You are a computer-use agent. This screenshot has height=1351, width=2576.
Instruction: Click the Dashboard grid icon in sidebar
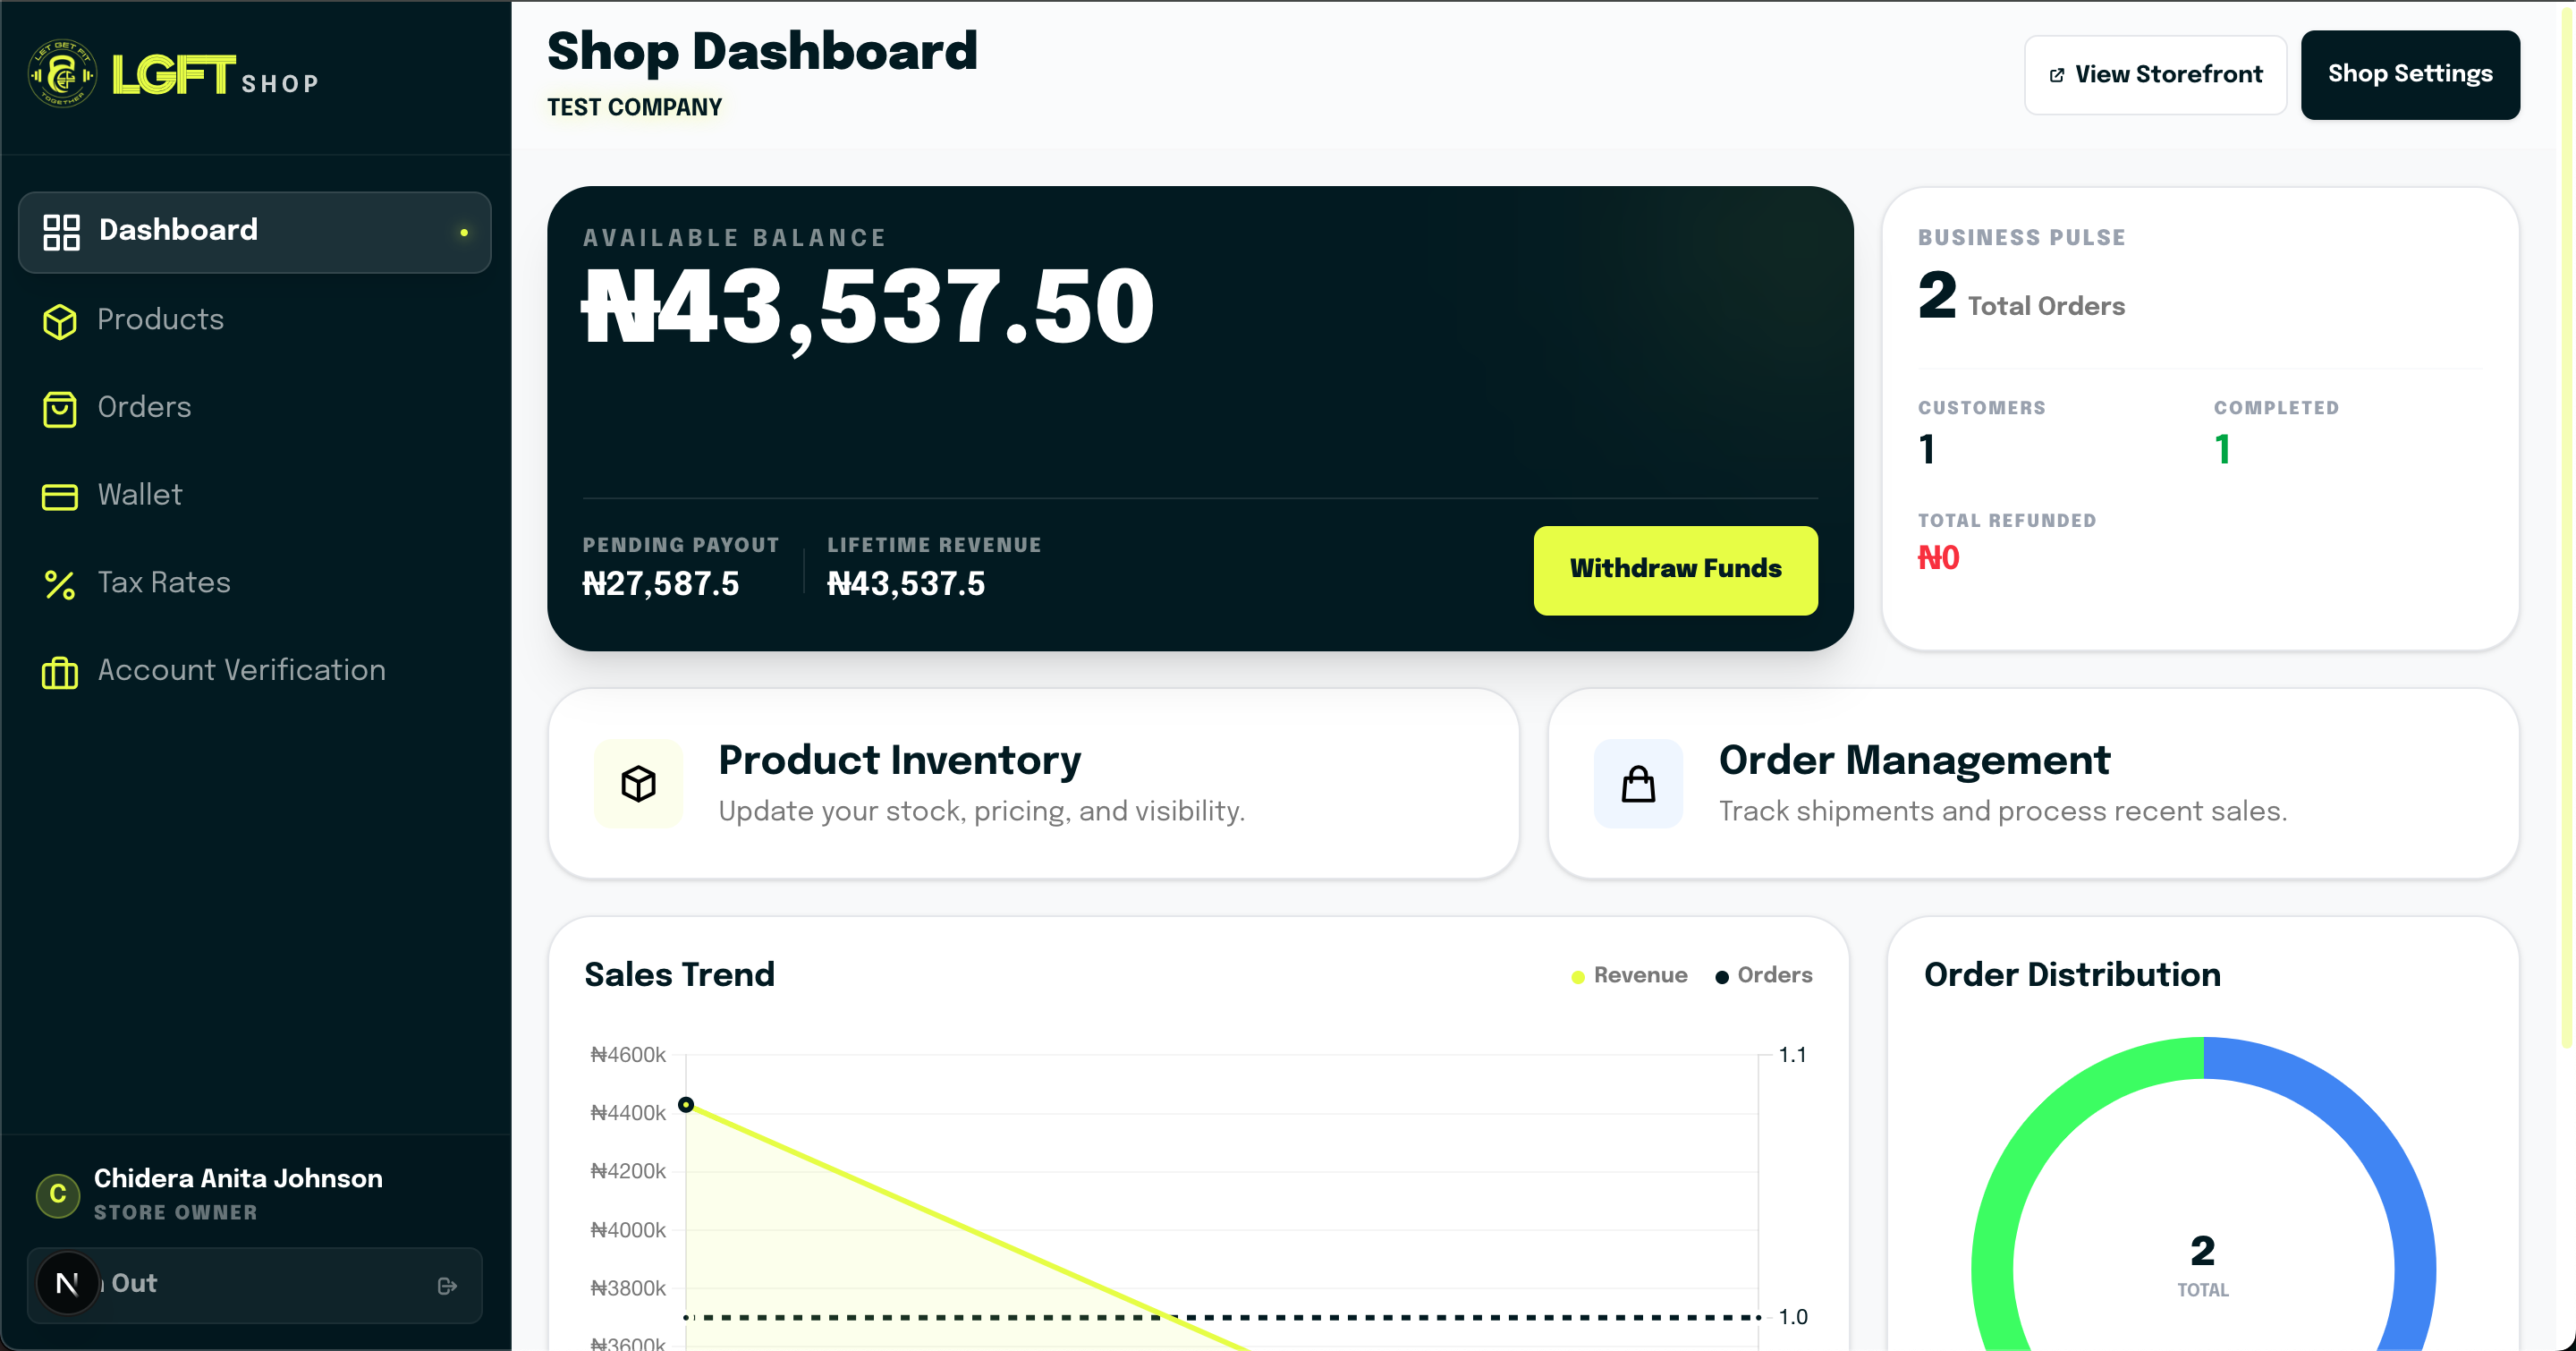61,232
